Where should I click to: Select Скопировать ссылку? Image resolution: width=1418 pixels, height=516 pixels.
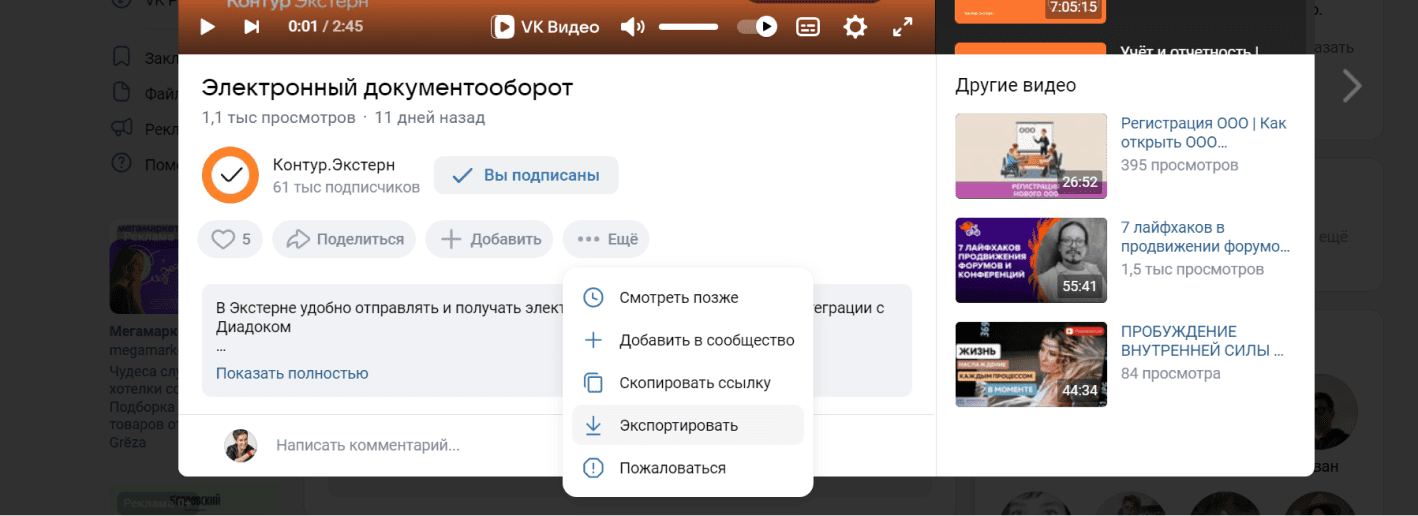click(688, 383)
